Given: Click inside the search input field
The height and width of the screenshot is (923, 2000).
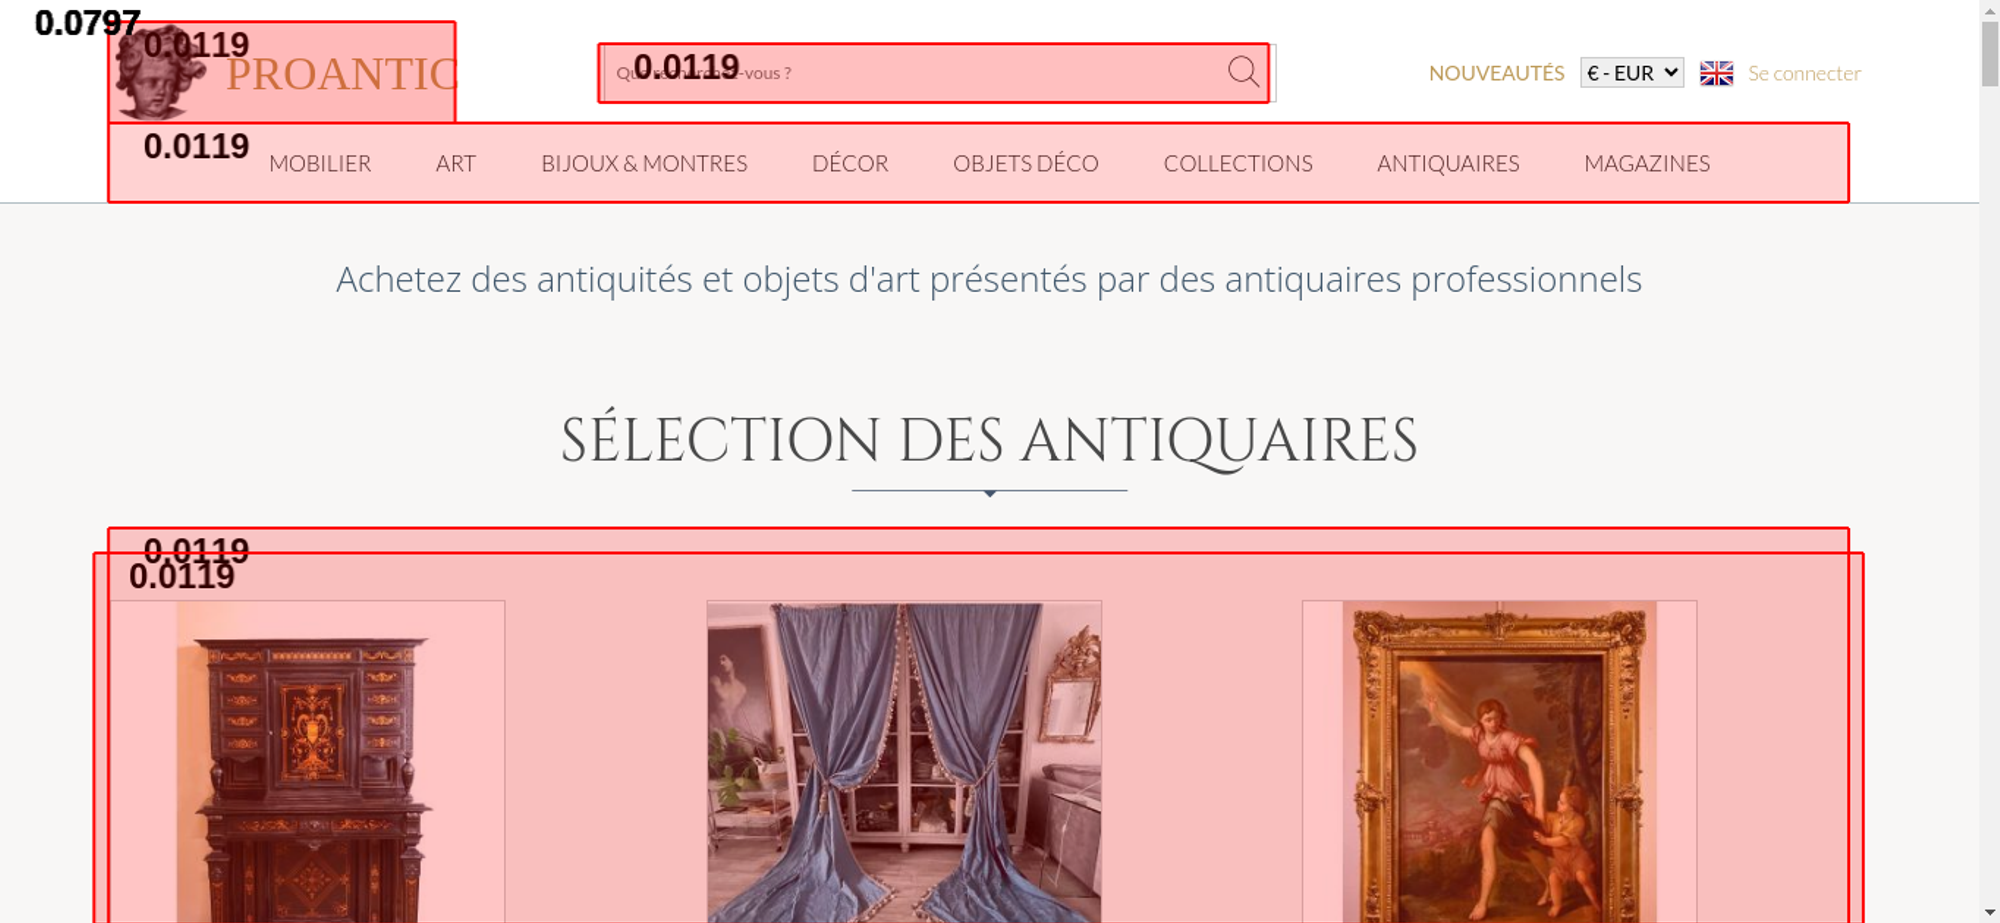Looking at the screenshot, I should pos(915,73).
